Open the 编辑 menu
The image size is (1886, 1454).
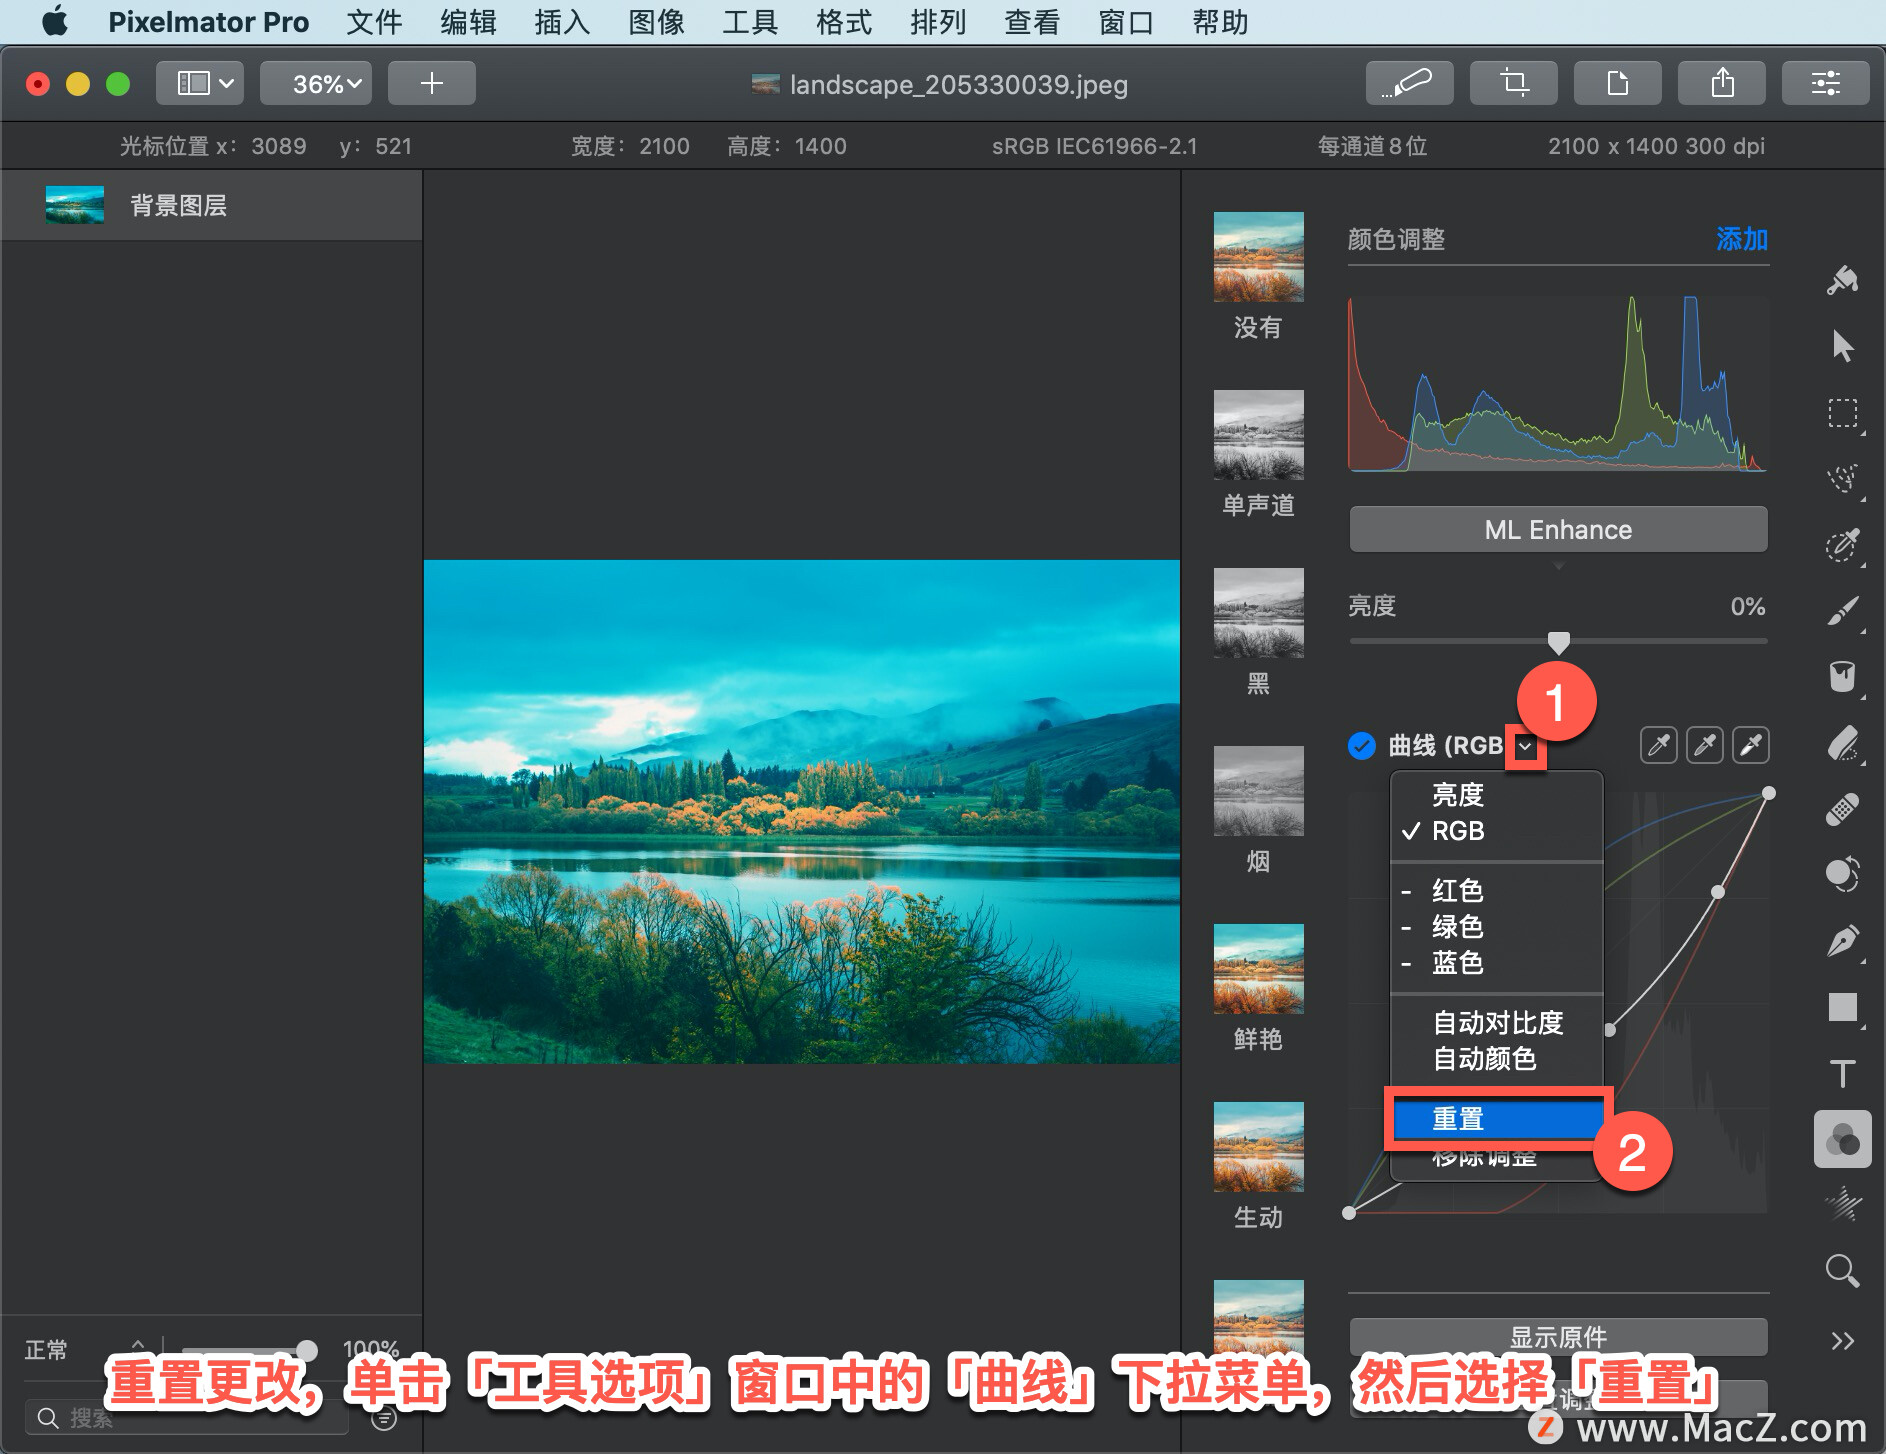pyautogui.click(x=468, y=22)
